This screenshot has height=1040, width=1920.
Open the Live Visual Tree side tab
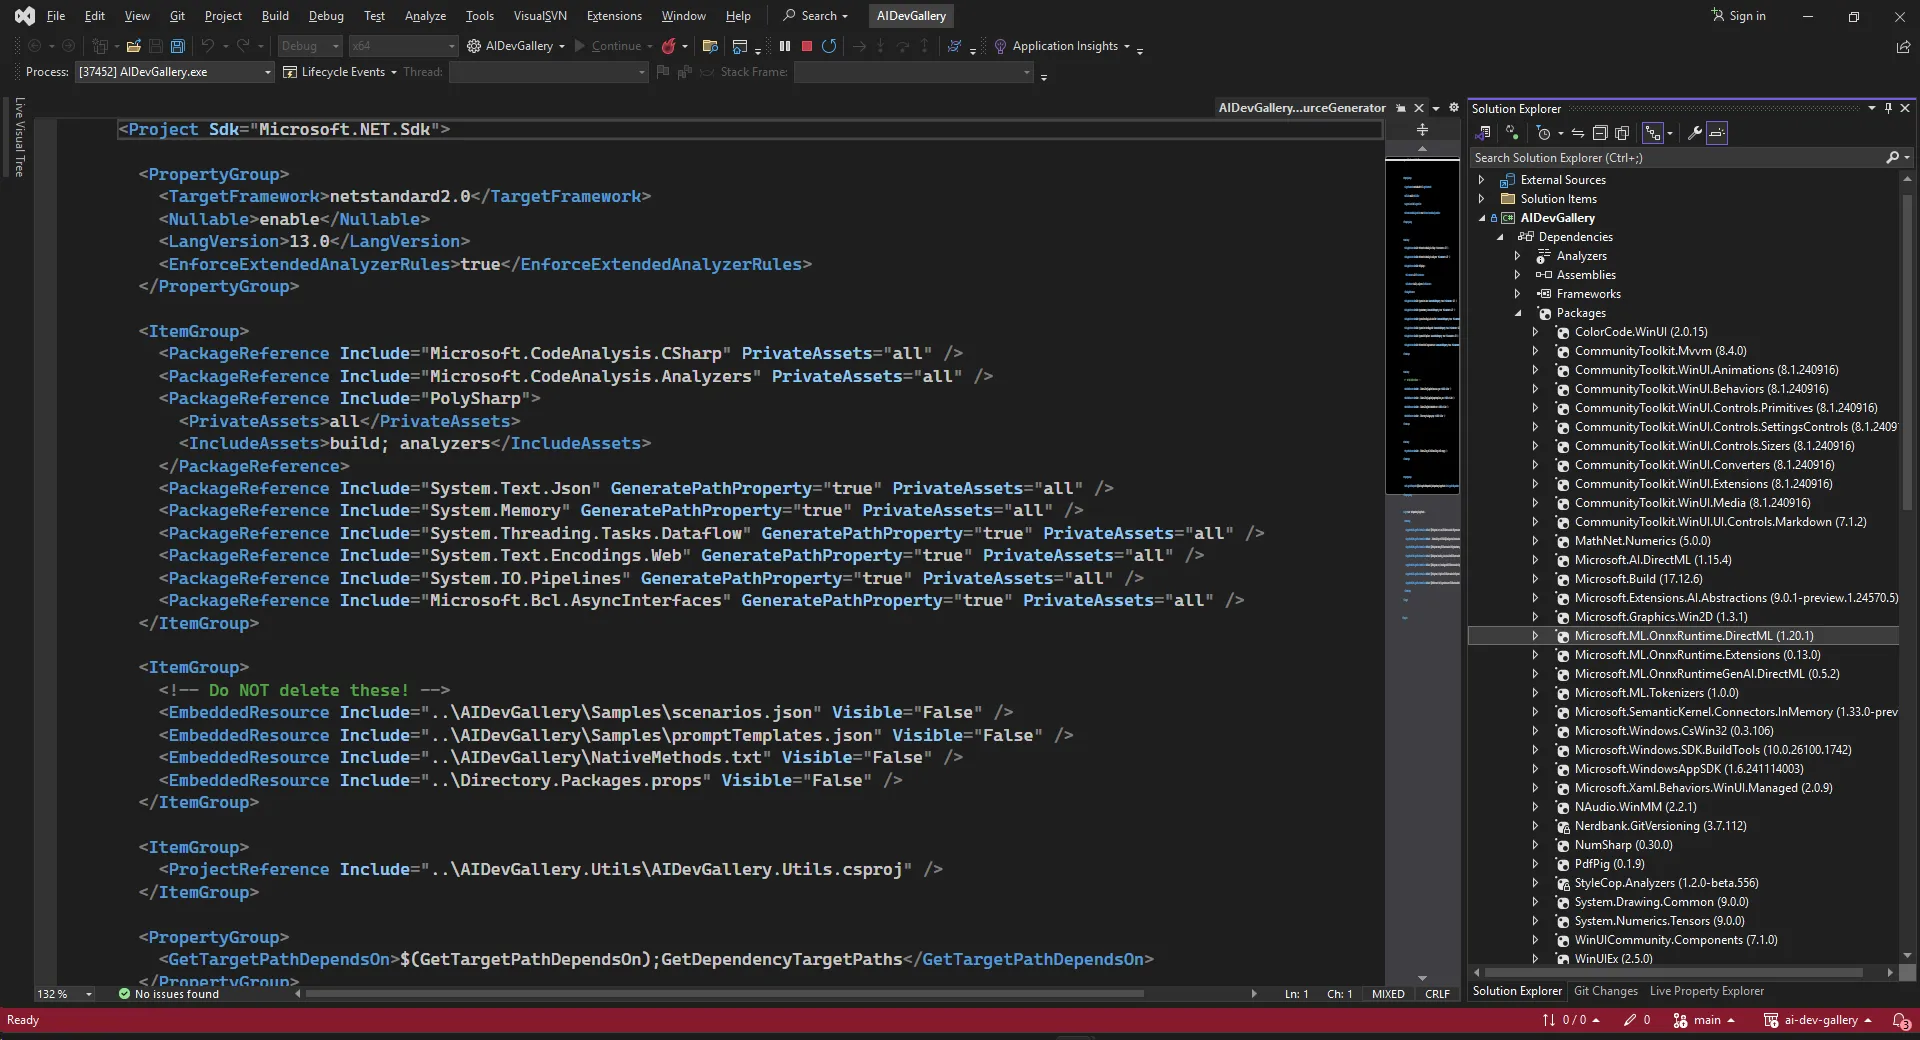(x=18, y=137)
